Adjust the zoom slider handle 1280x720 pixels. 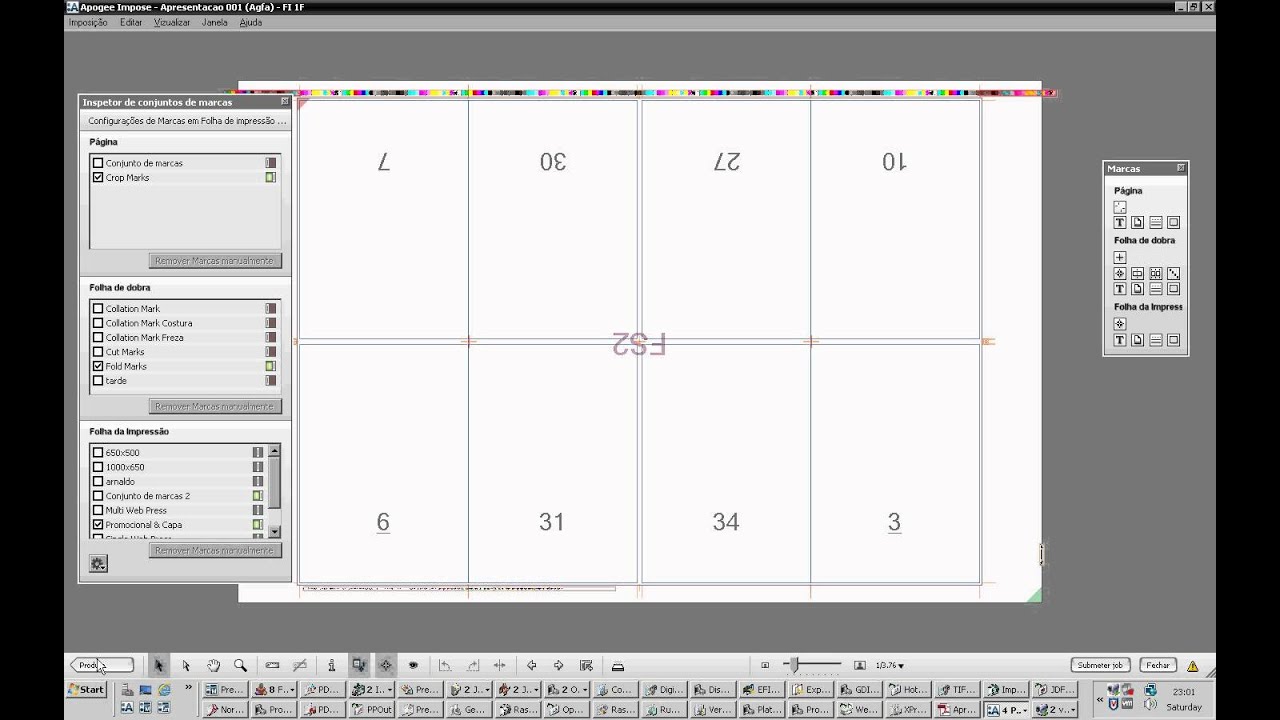[x=795, y=664]
